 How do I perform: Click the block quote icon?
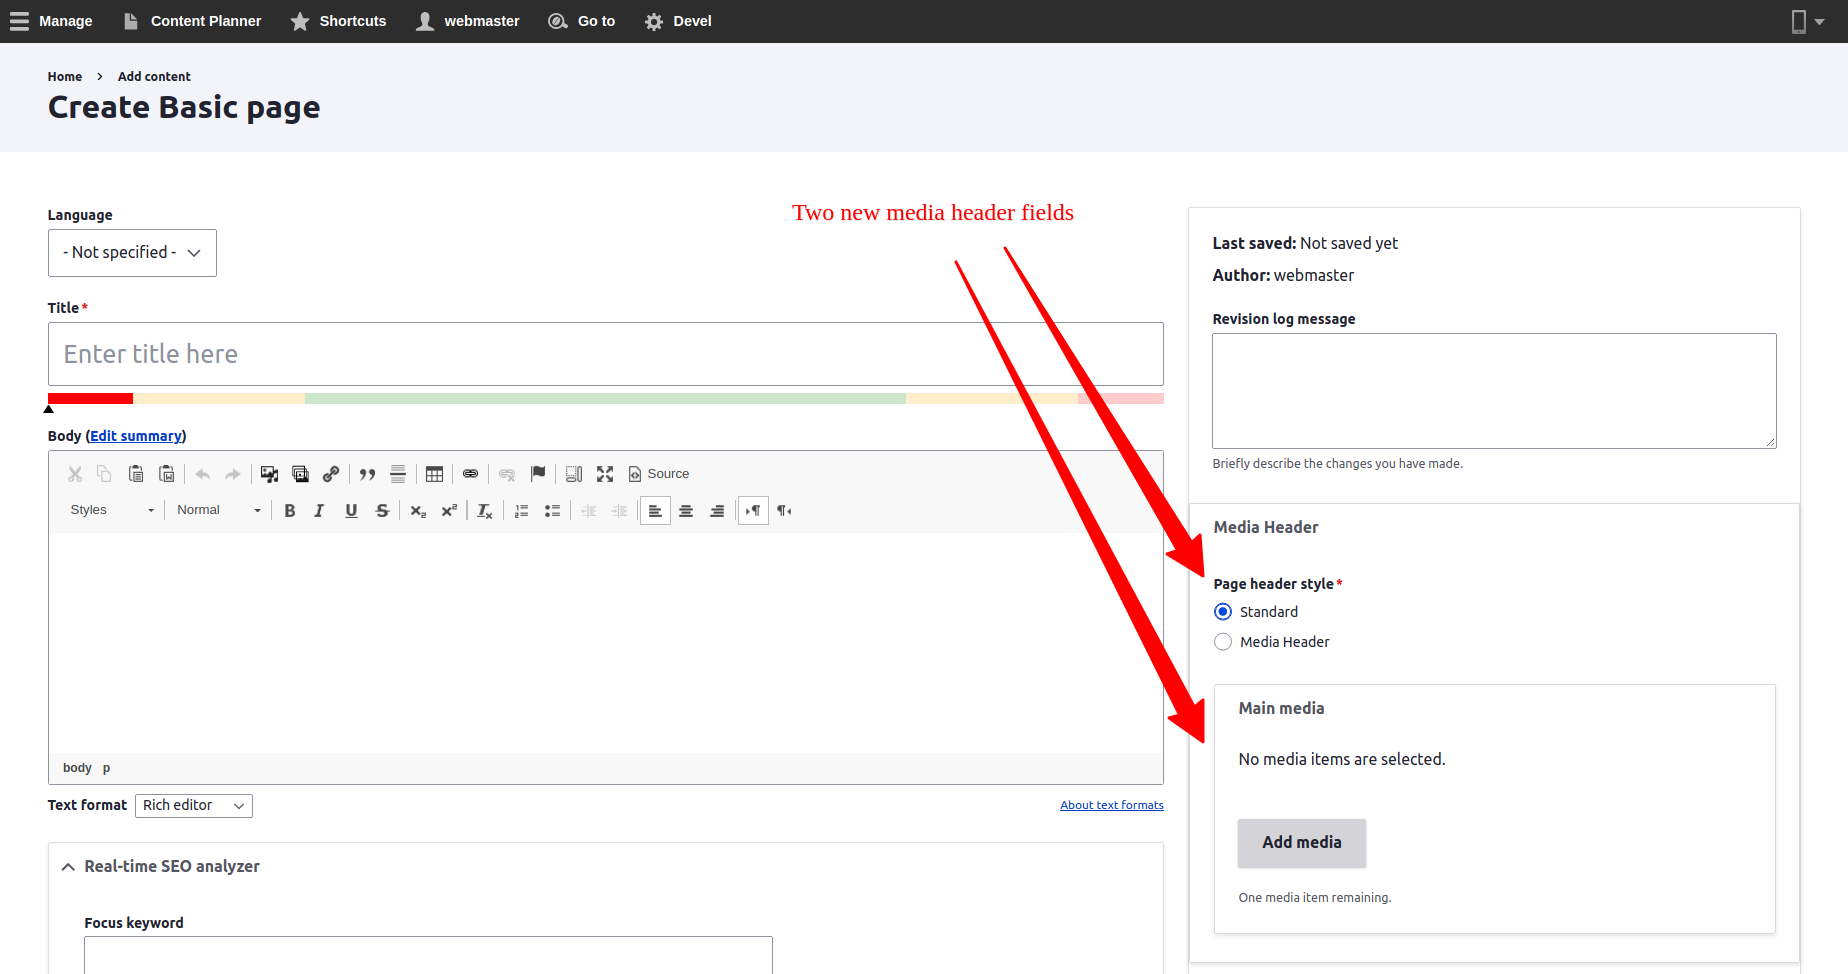click(367, 474)
